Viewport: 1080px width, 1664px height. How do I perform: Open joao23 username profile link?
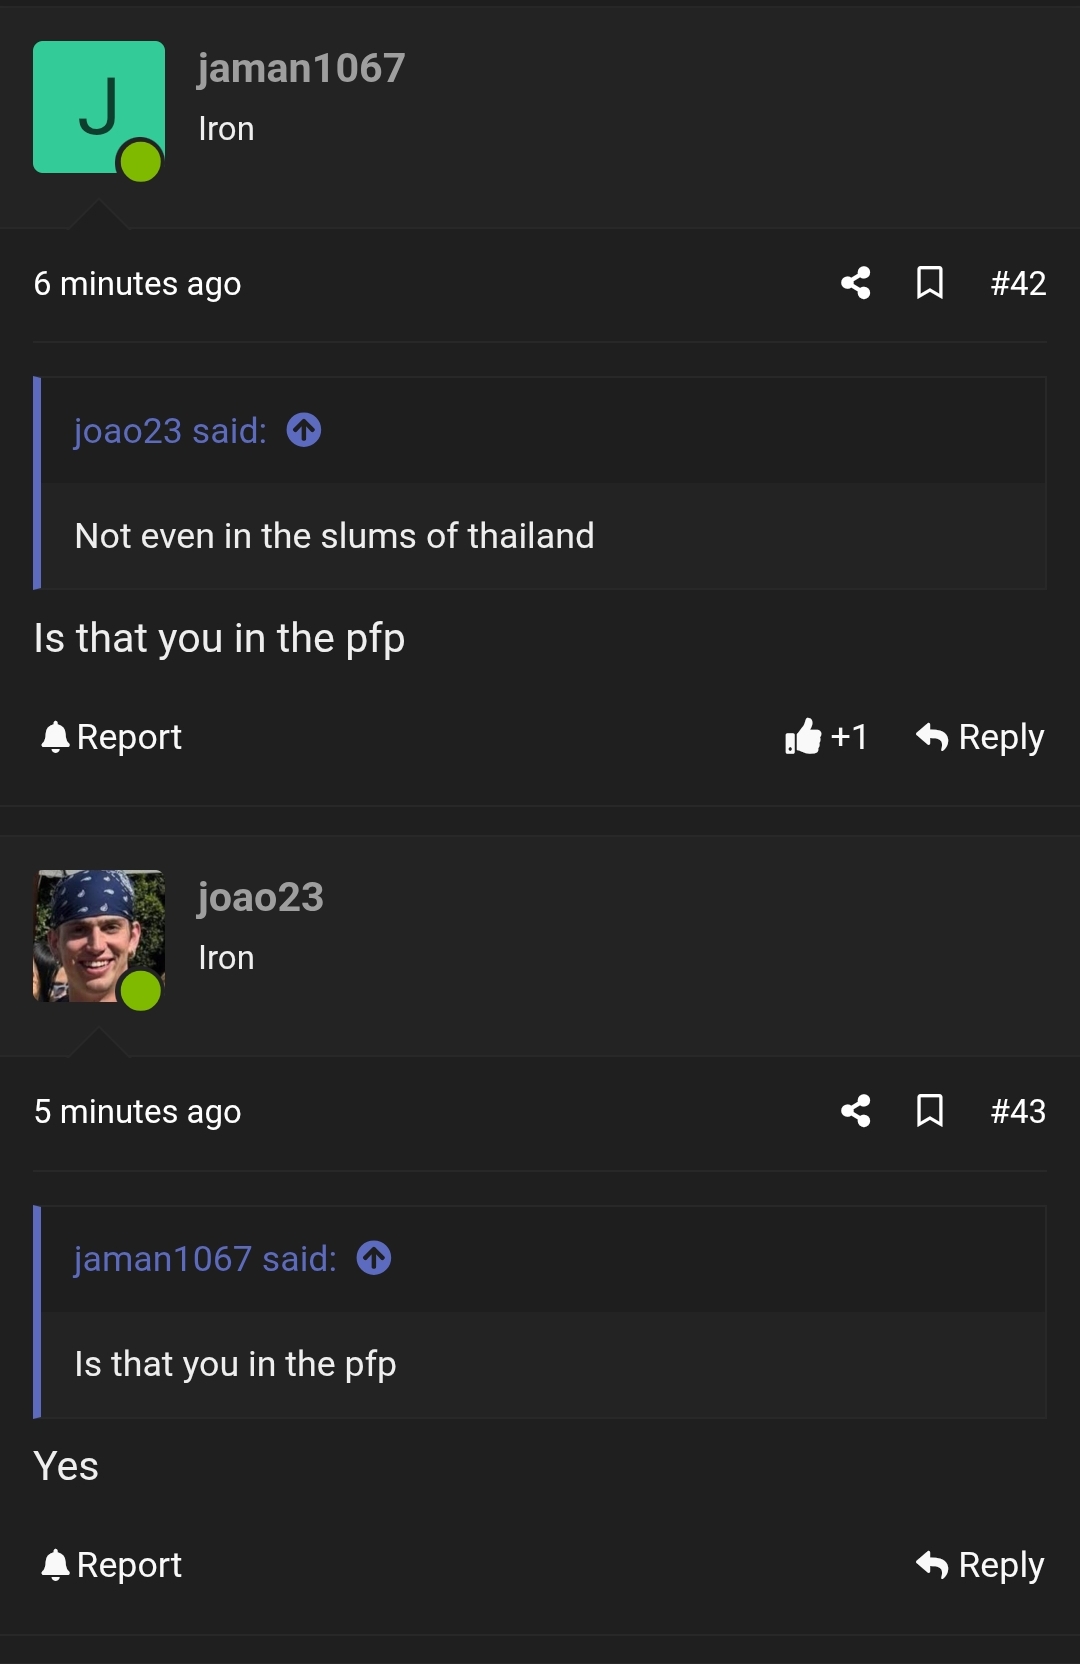pos(260,897)
